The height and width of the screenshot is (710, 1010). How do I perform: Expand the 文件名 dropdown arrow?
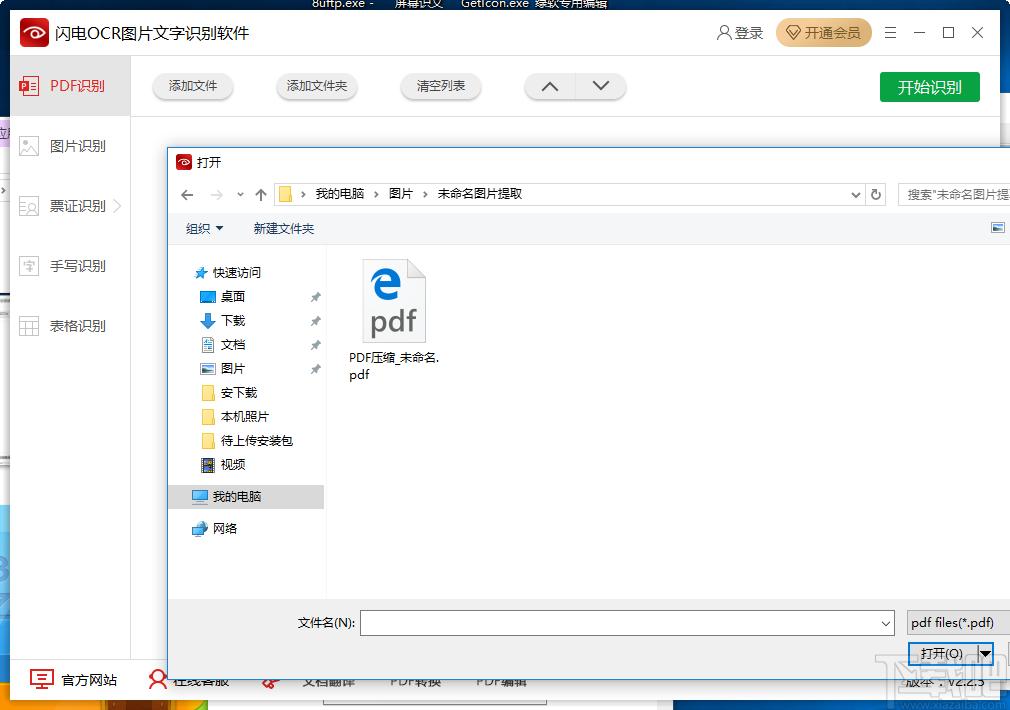pyautogui.click(x=886, y=623)
